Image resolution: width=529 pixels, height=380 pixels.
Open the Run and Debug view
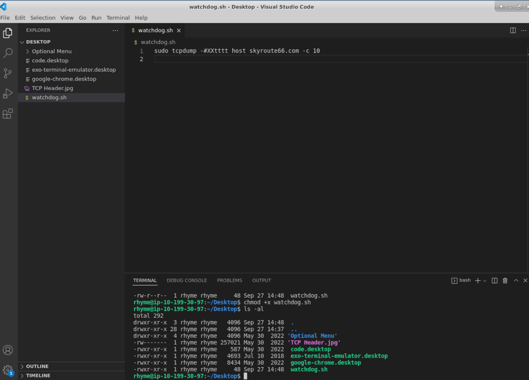coord(8,93)
